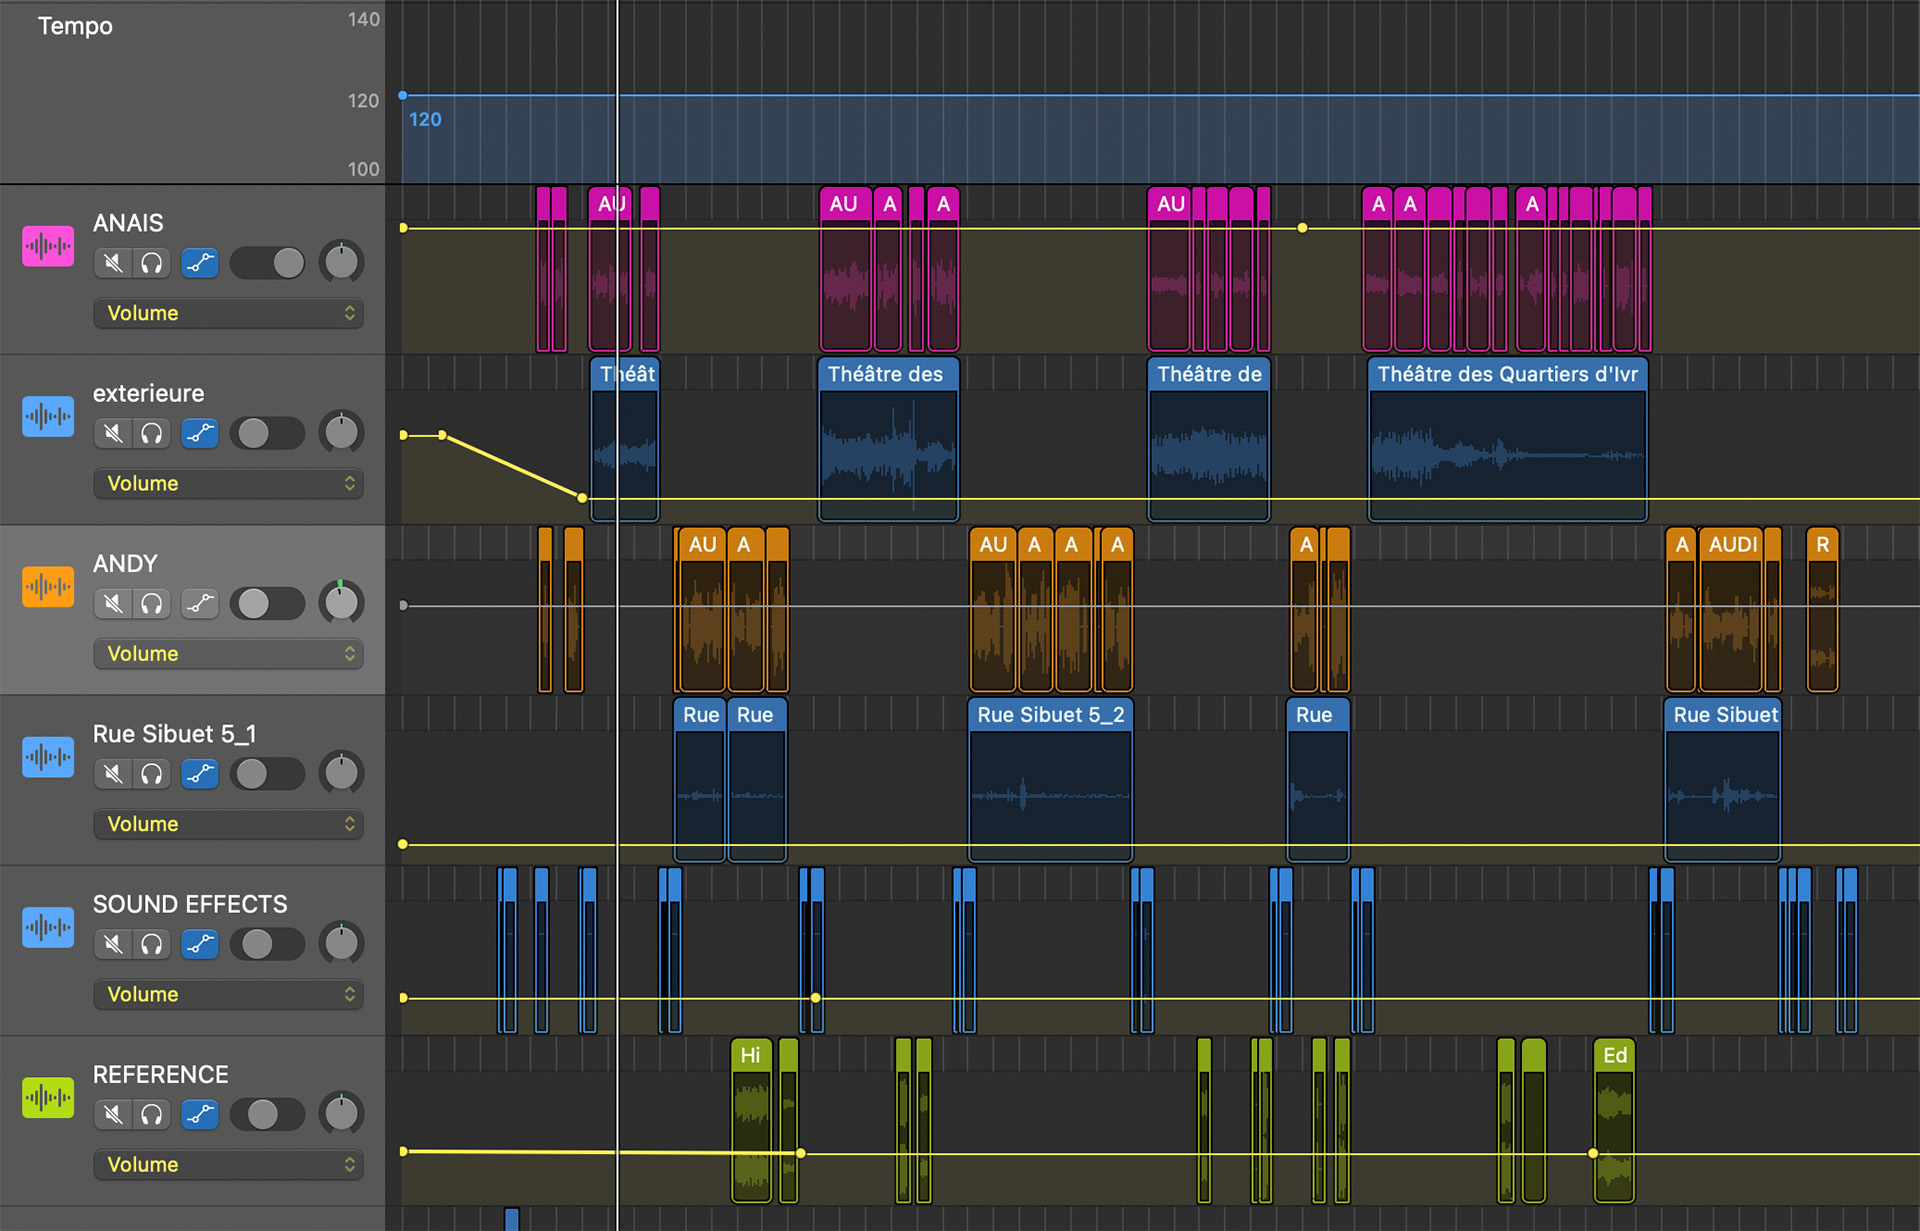Solo the exterieure track with the headphones icon
1920x1231 pixels.
click(152, 433)
